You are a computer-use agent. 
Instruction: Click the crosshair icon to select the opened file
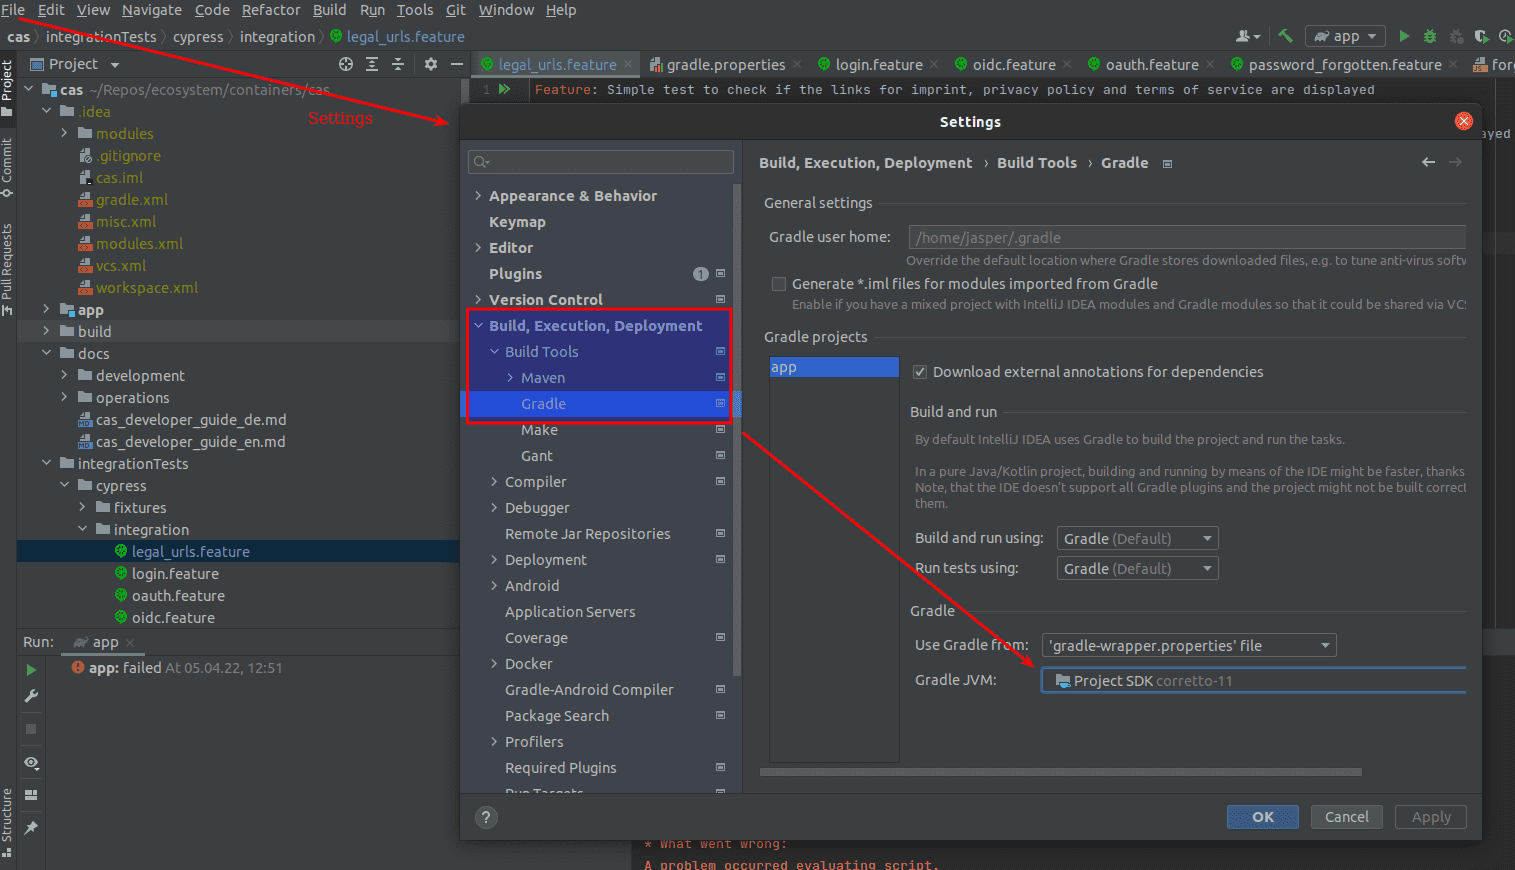(x=346, y=64)
